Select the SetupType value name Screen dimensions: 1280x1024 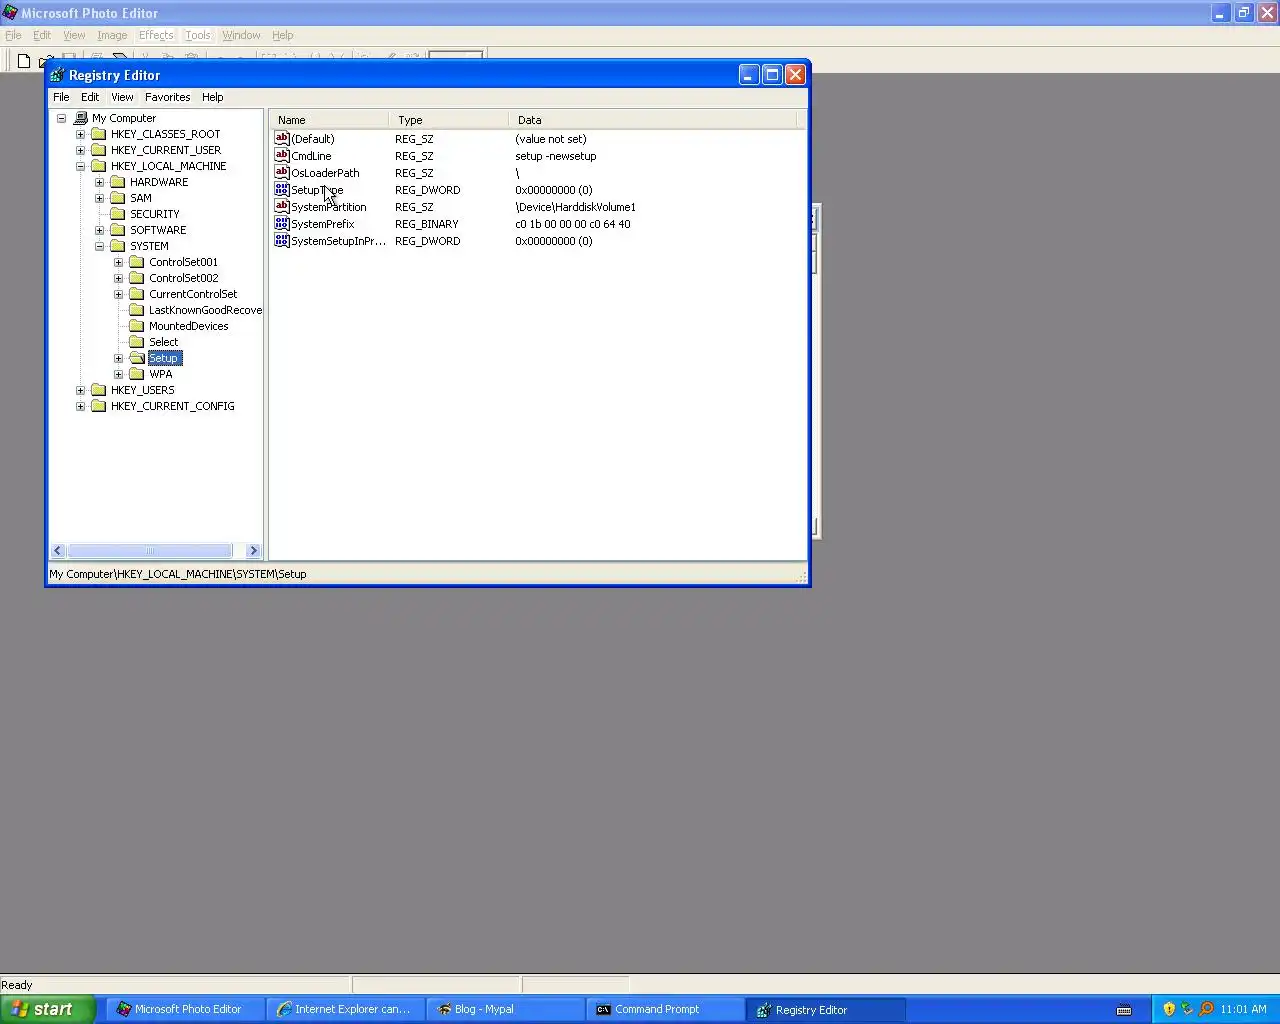(x=317, y=190)
